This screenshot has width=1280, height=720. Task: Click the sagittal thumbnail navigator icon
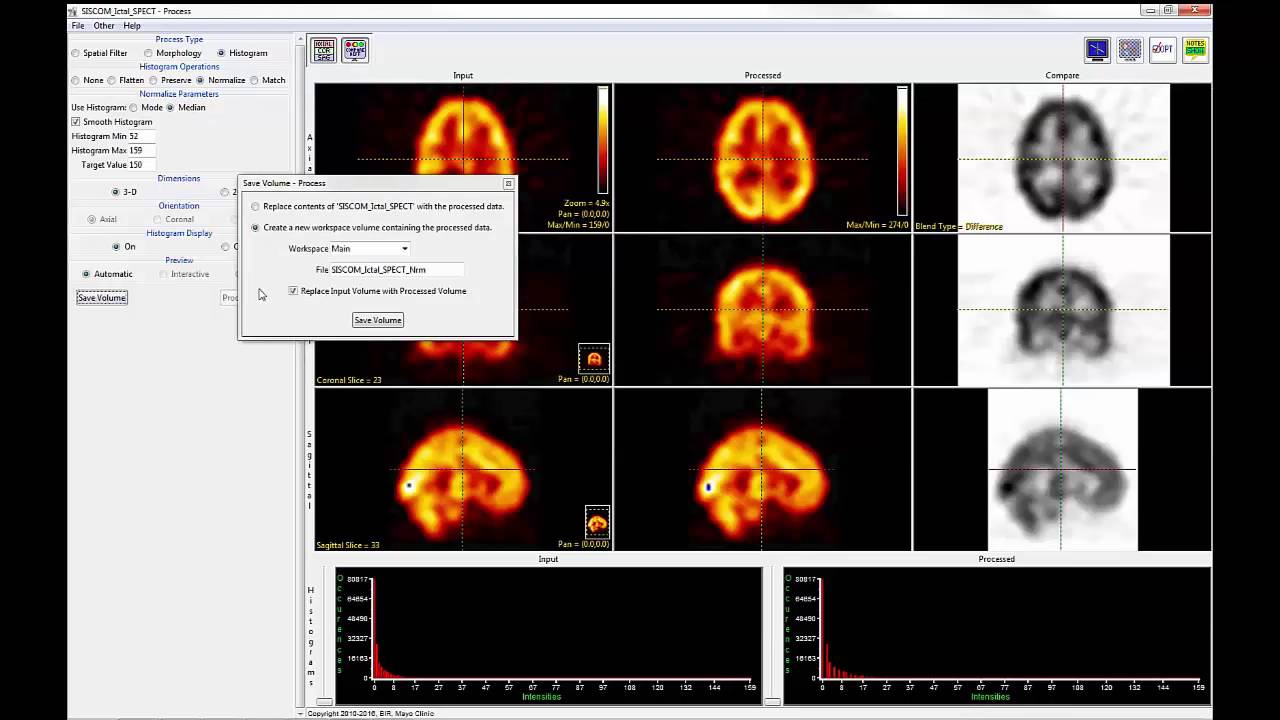point(597,521)
